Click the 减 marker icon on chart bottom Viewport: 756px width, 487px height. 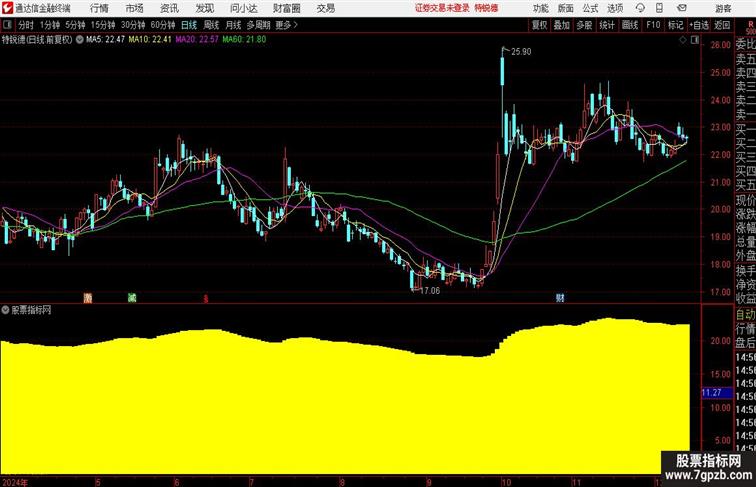pyautogui.click(x=132, y=298)
